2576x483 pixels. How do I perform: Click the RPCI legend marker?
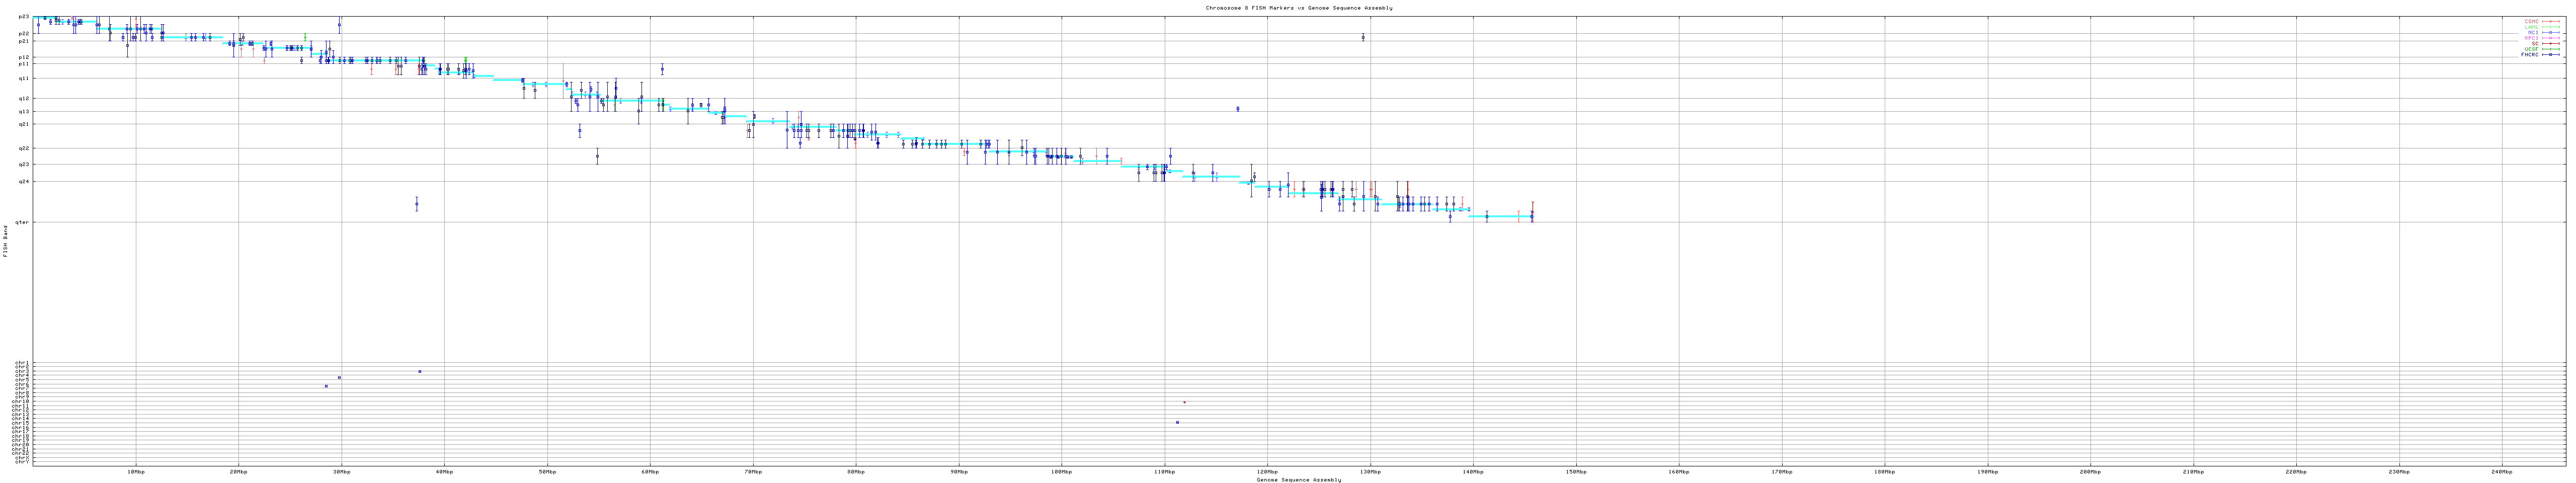tap(2550, 38)
